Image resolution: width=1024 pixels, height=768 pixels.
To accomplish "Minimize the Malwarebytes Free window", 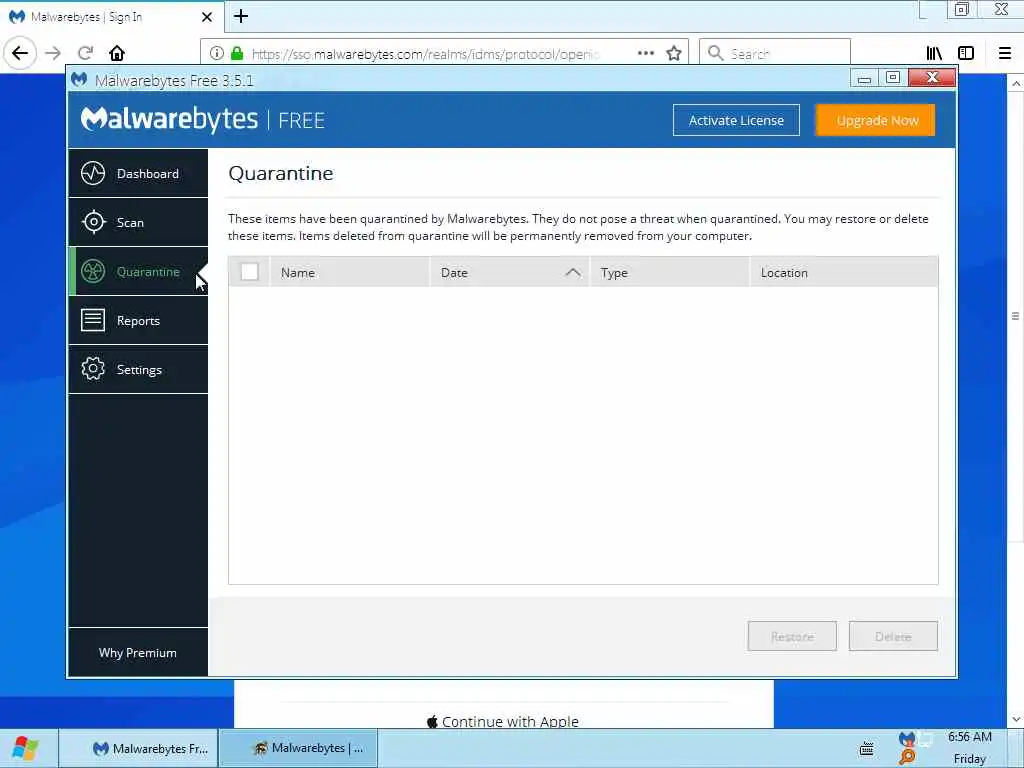I will 864,78.
